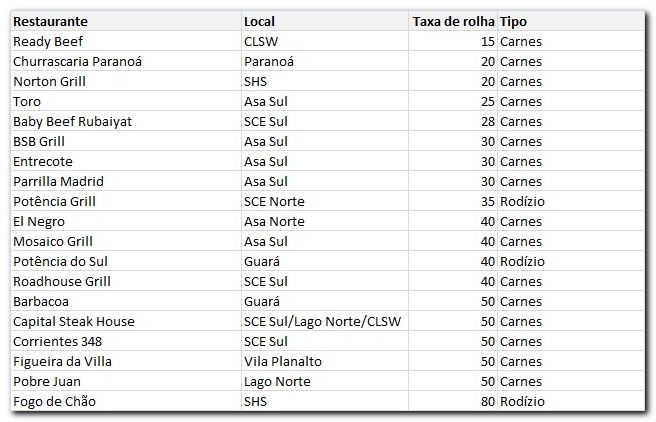Click the Rodízio type for Potência Grill
Image resolution: width=656 pixels, height=422 pixels.
[x=522, y=201]
